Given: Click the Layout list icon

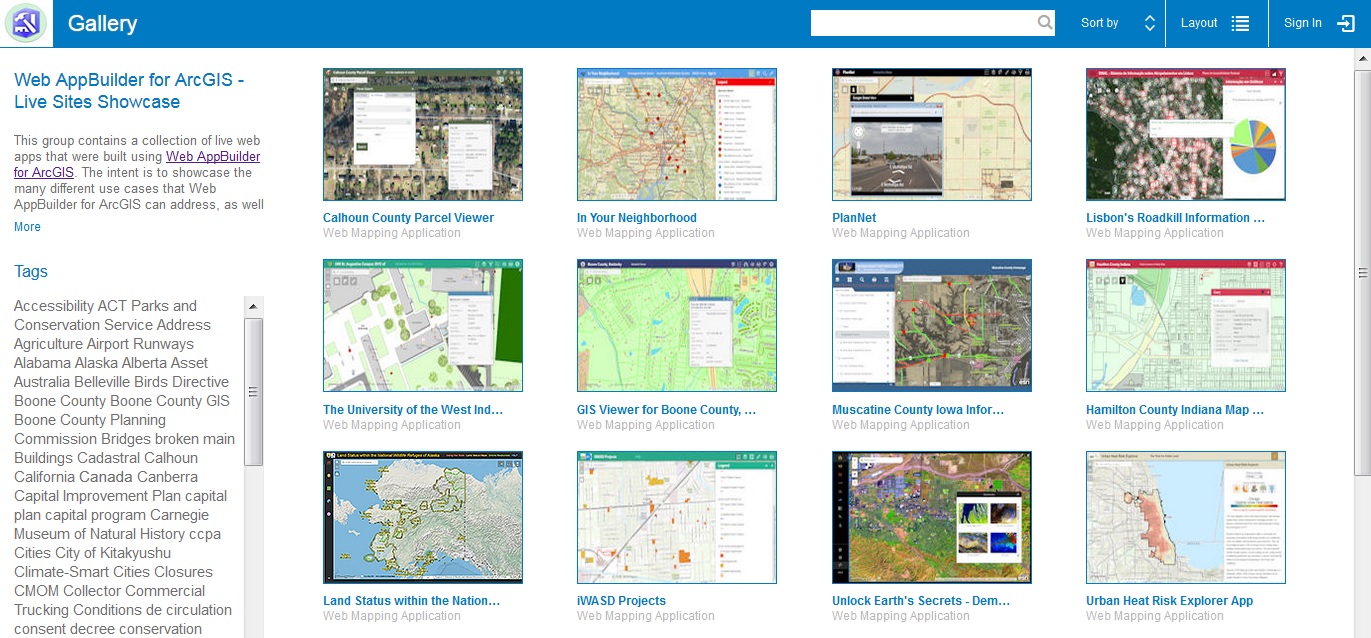Looking at the screenshot, I should (x=1240, y=23).
